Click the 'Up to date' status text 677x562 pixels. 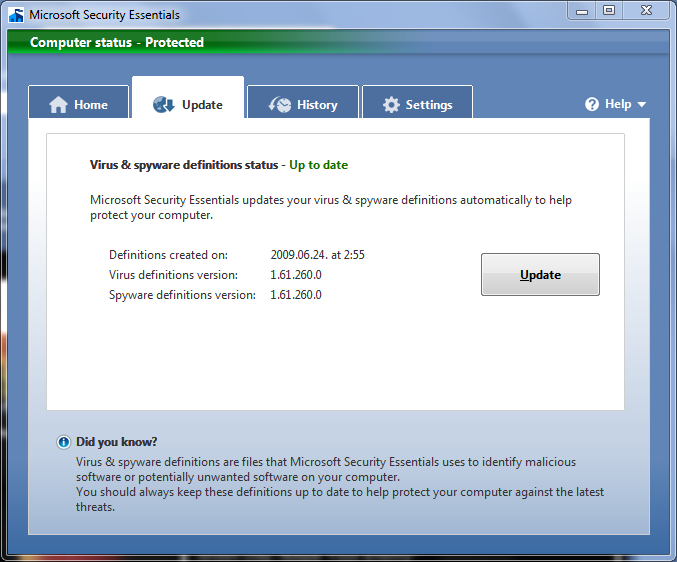tap(319, 165)
